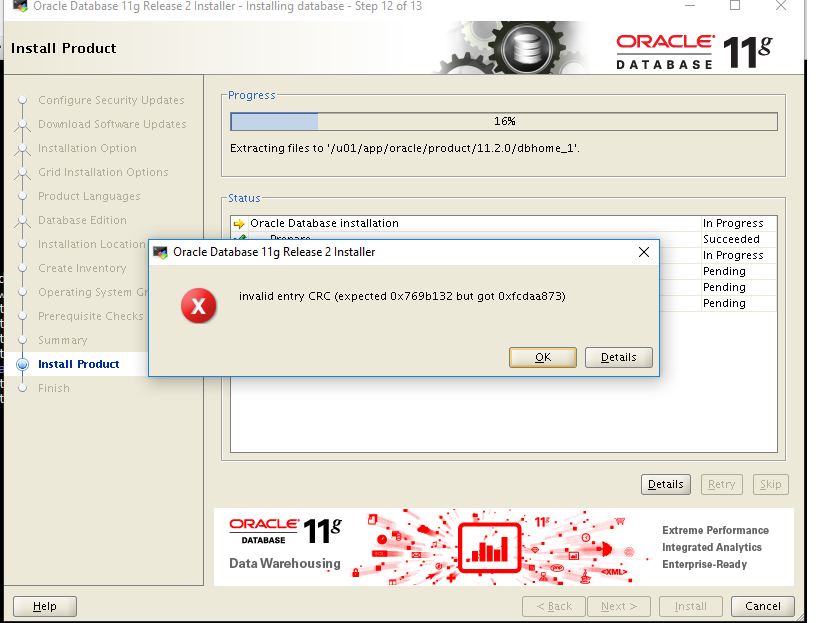Click the installer icon in dialog title bar
Viewport: 819px width, 623px height.
tap(160, 252)
